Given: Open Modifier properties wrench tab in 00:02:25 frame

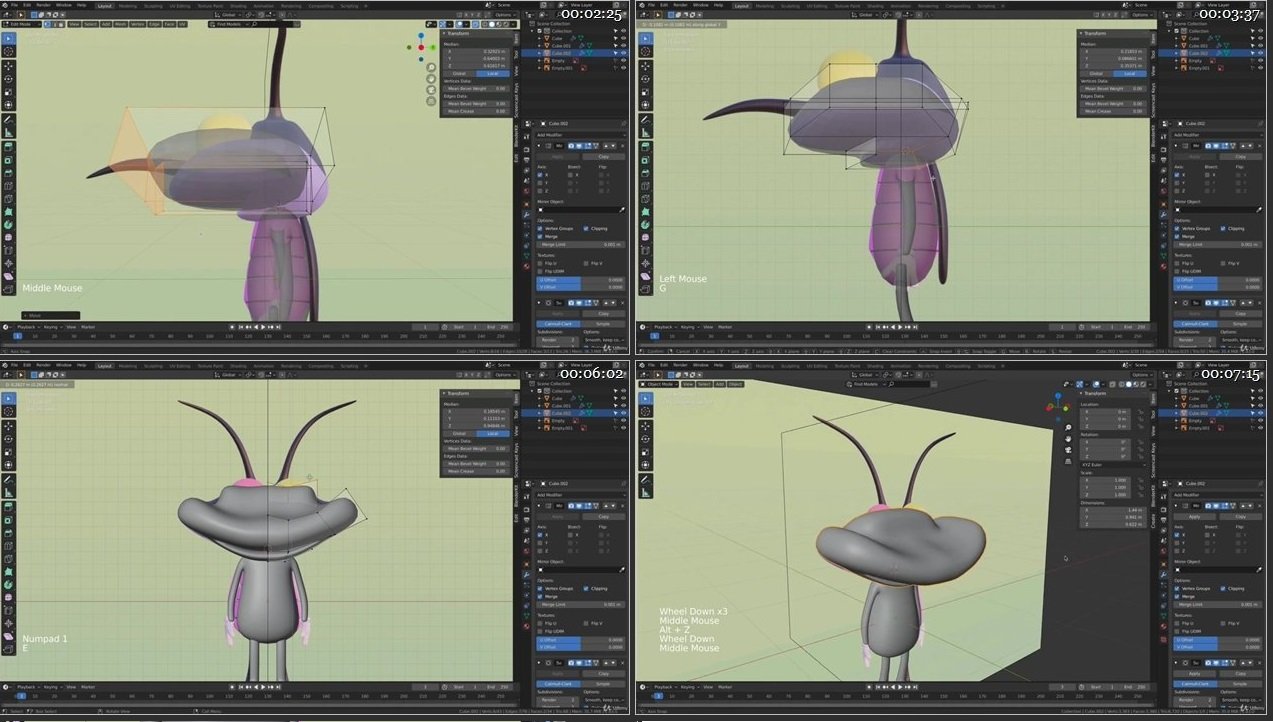Looking at the screenshot, I should click(527, 214).
